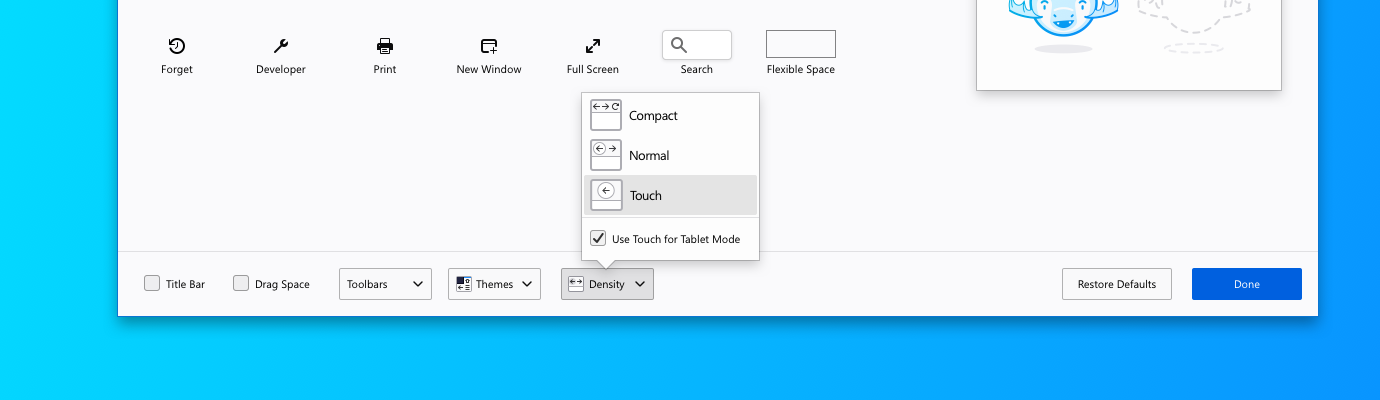Click the Compact density preview icon
1380x400 pixels.
pos(606,115)
